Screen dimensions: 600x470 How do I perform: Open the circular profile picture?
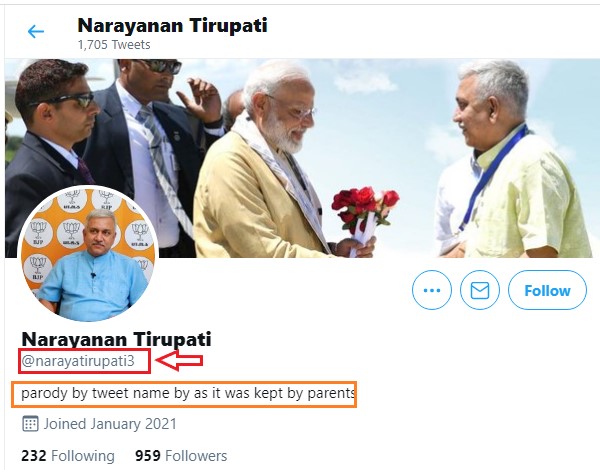88,254
